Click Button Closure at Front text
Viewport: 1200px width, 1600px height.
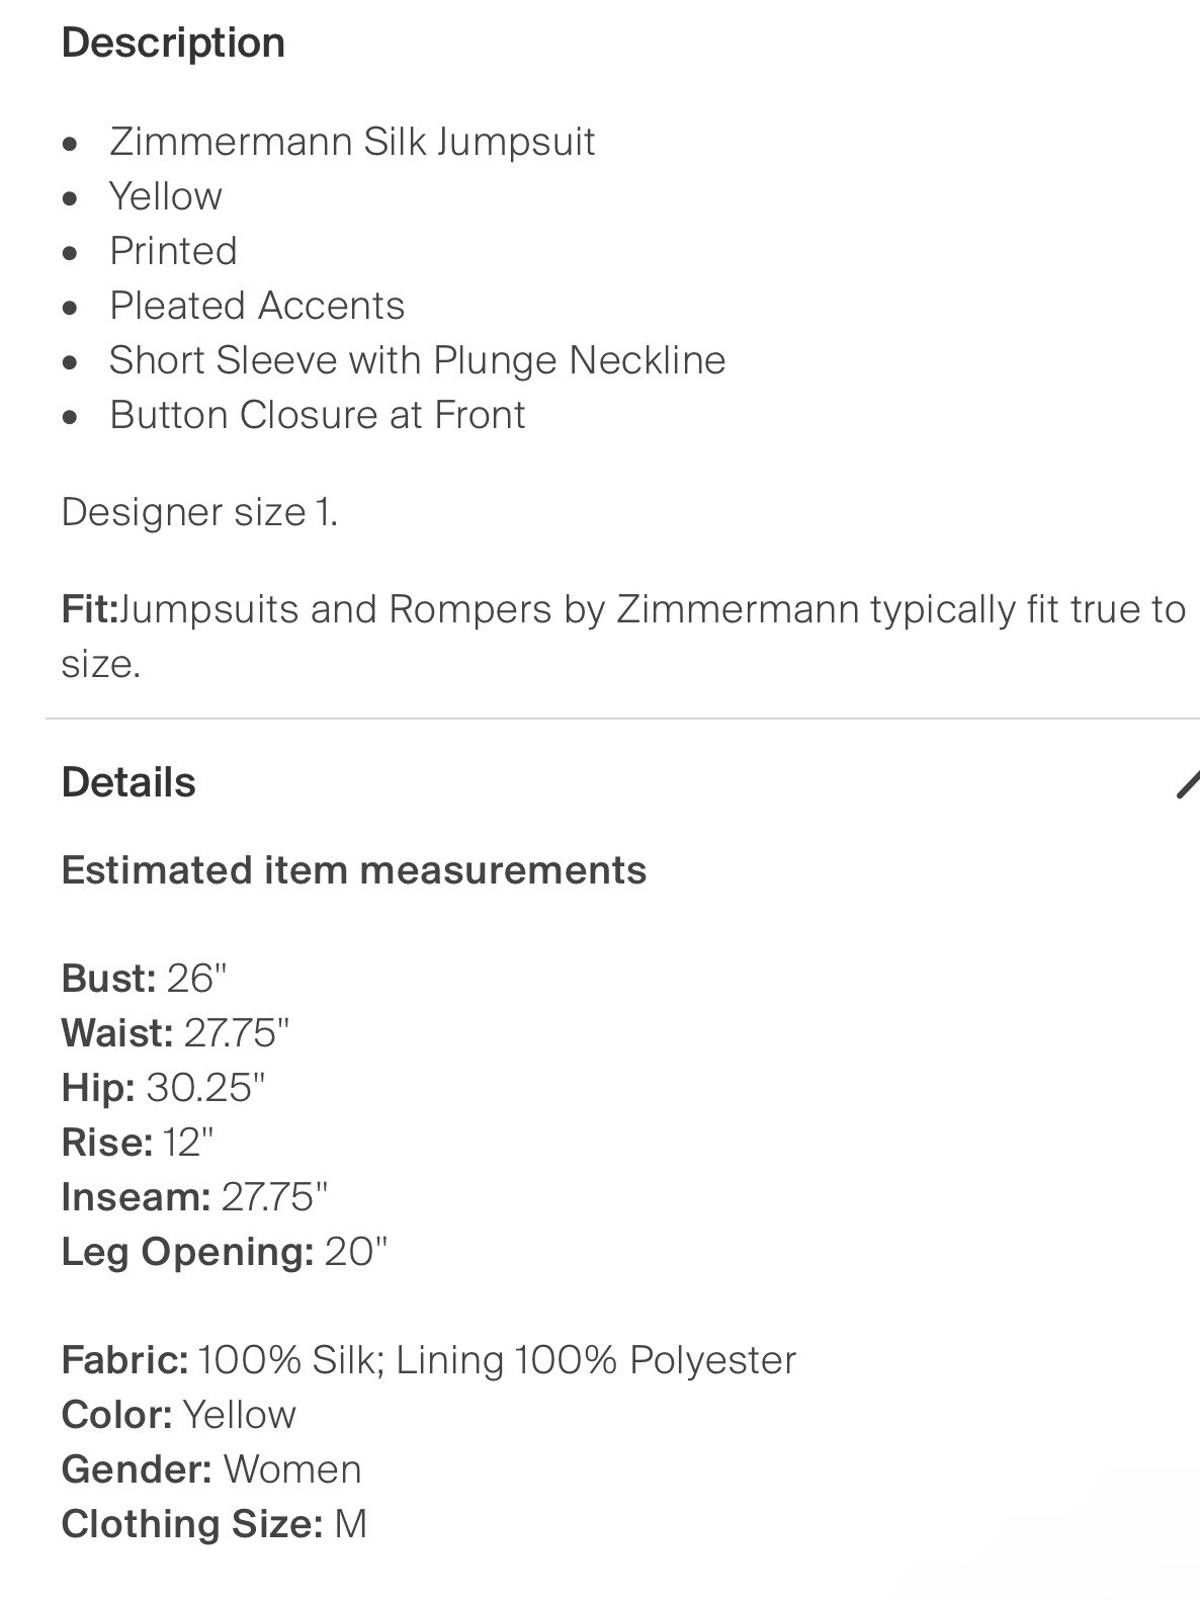pos(317,414)
